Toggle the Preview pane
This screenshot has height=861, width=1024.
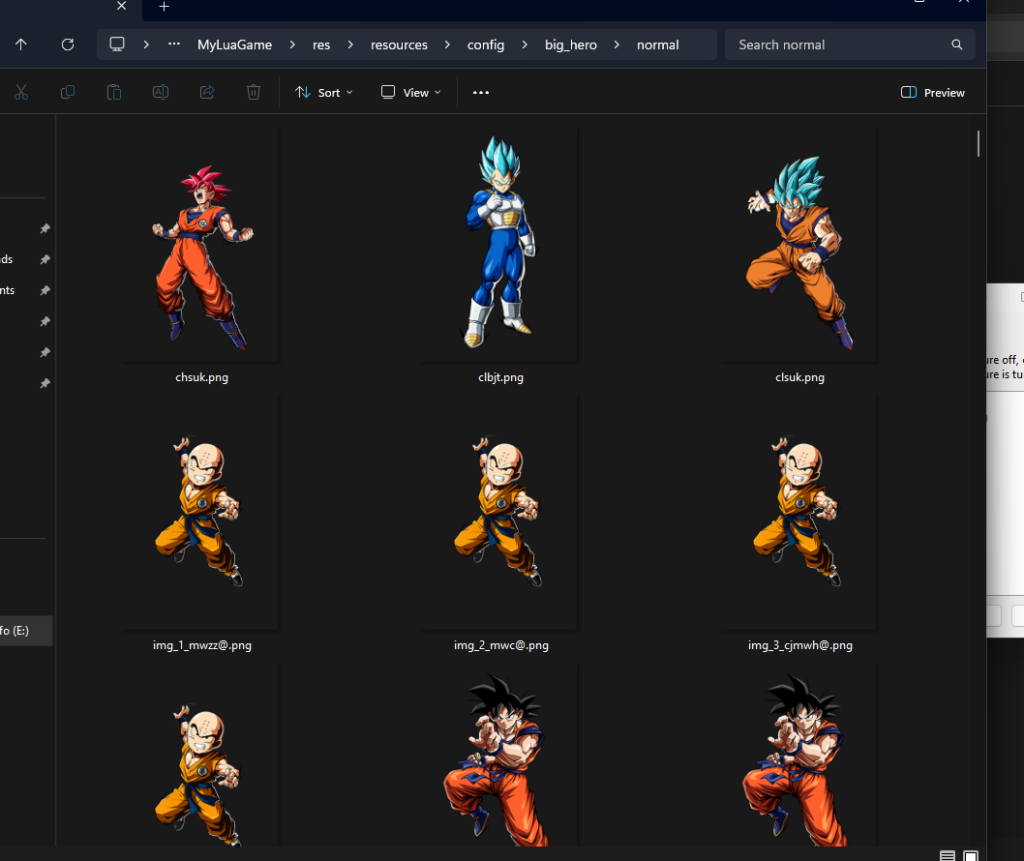[932, 92]
